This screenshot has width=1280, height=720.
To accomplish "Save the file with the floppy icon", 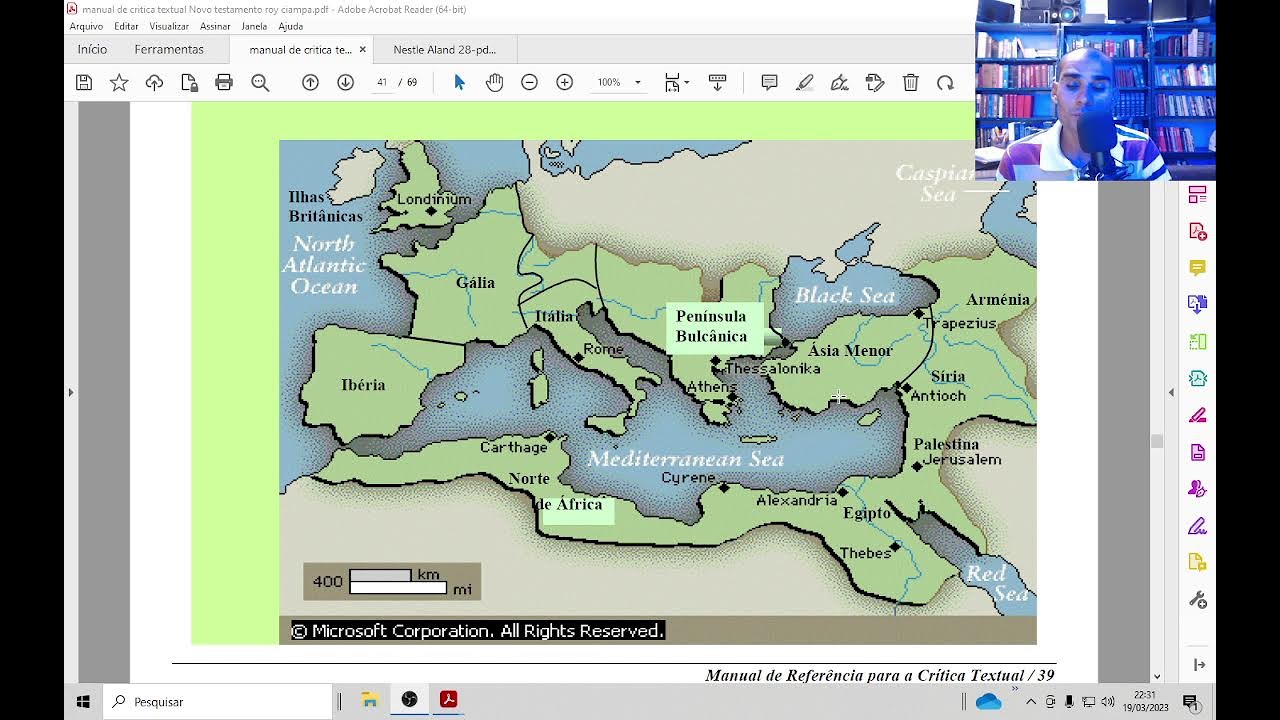I will (x=84, y=82).
